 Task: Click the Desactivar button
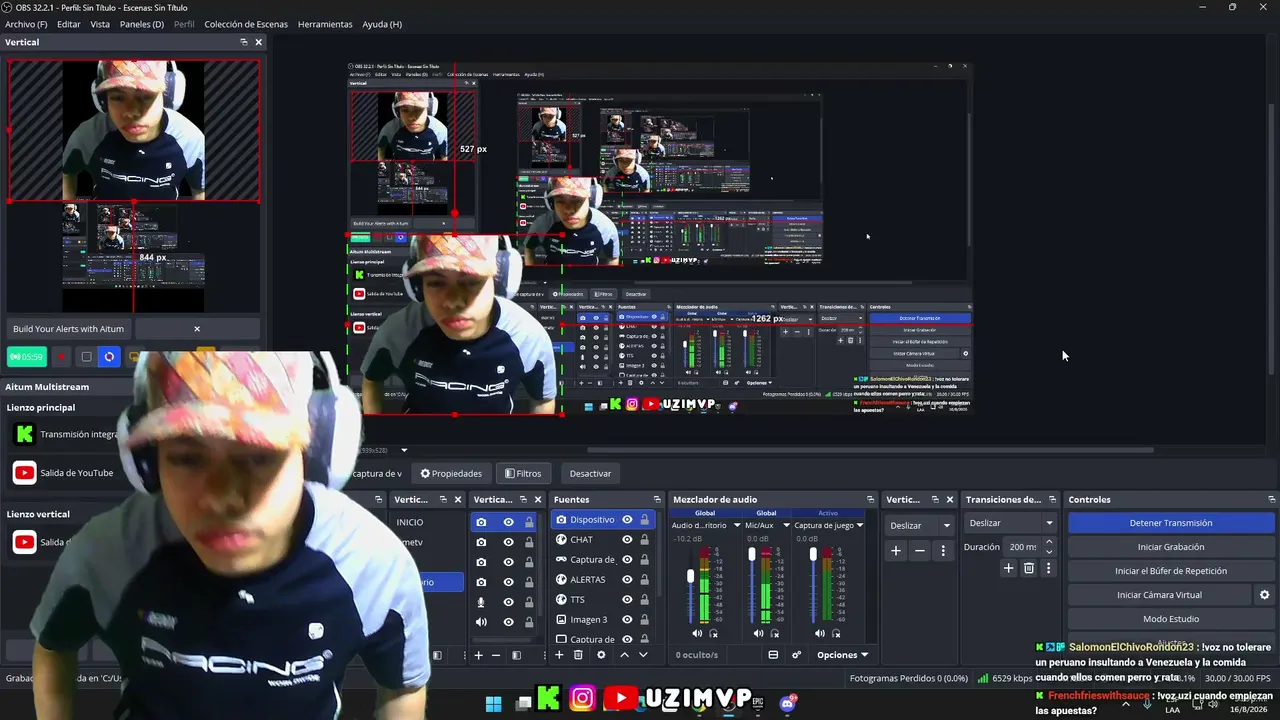click(590, 473)
